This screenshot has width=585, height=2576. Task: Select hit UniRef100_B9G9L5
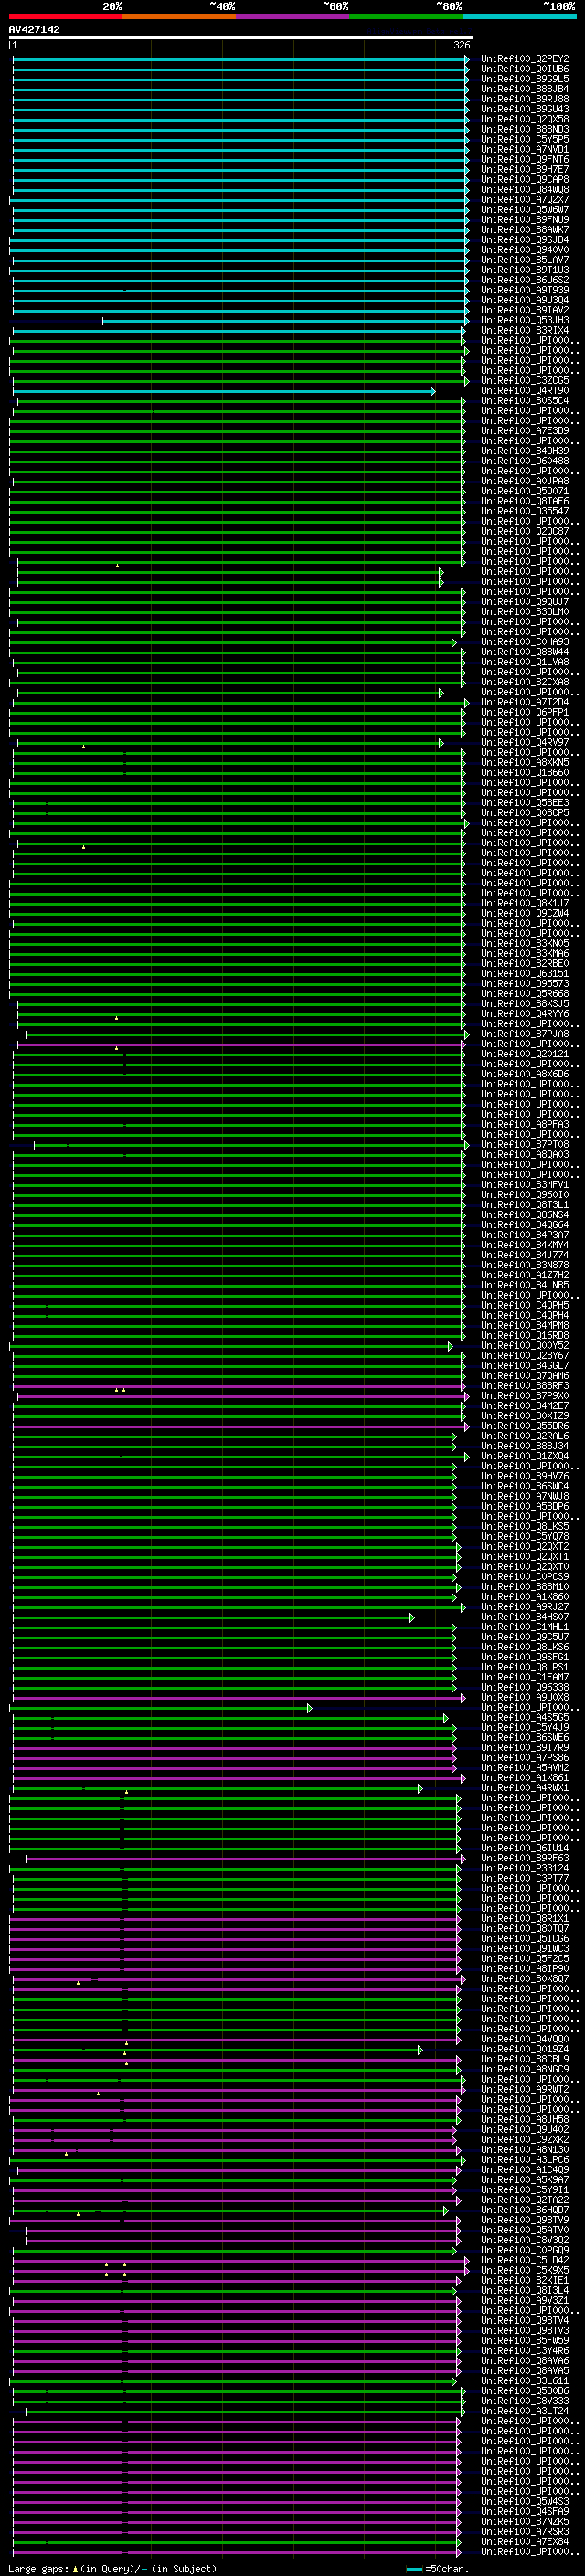pyautogui.click(x=525, y=79)
